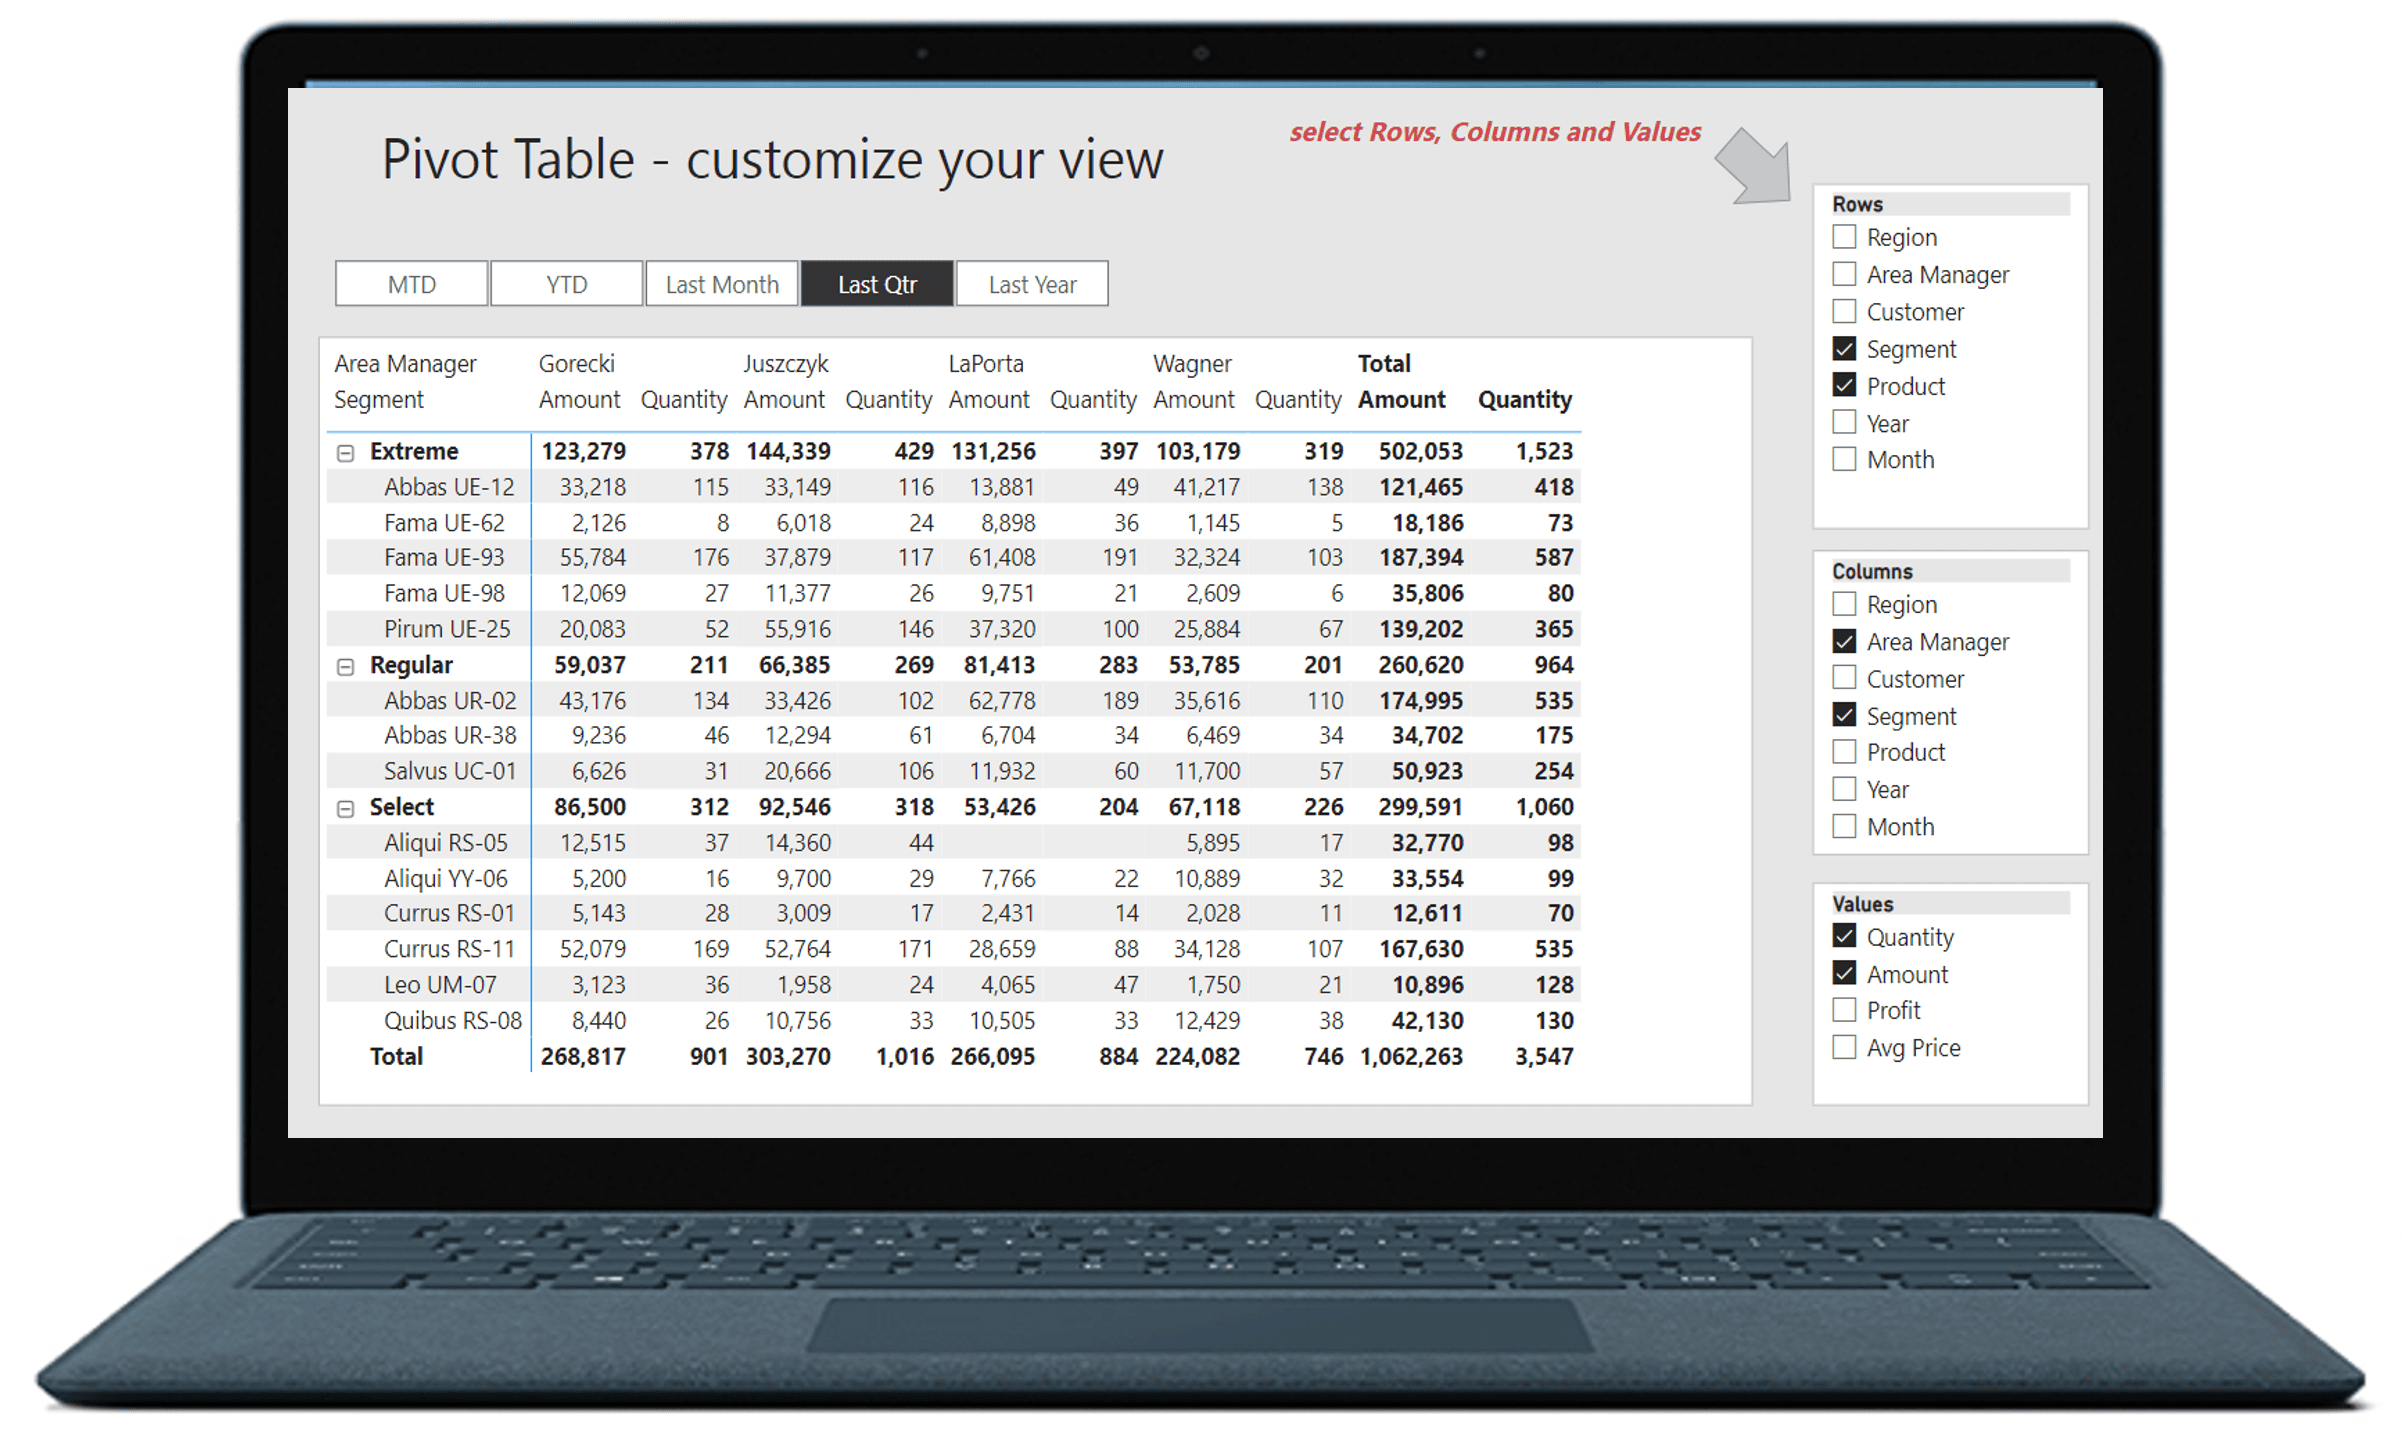This screenshot has height=1440, width=2403.
Task: Check Region in the Columns panel
Action: (x=1845, y=604)
